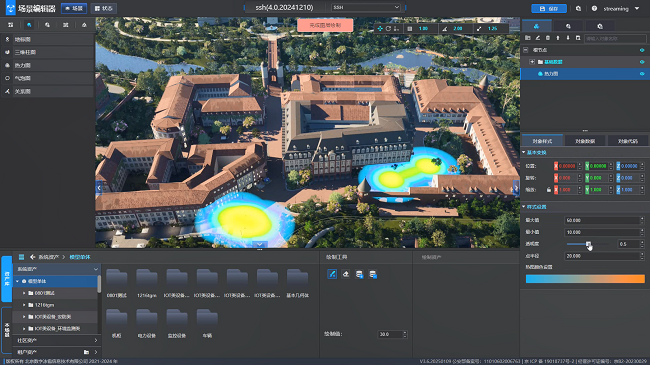Click the move-up arrow icon in scene tree toolbar
Screen dimensions: 650x365
(x=558, y=38)
